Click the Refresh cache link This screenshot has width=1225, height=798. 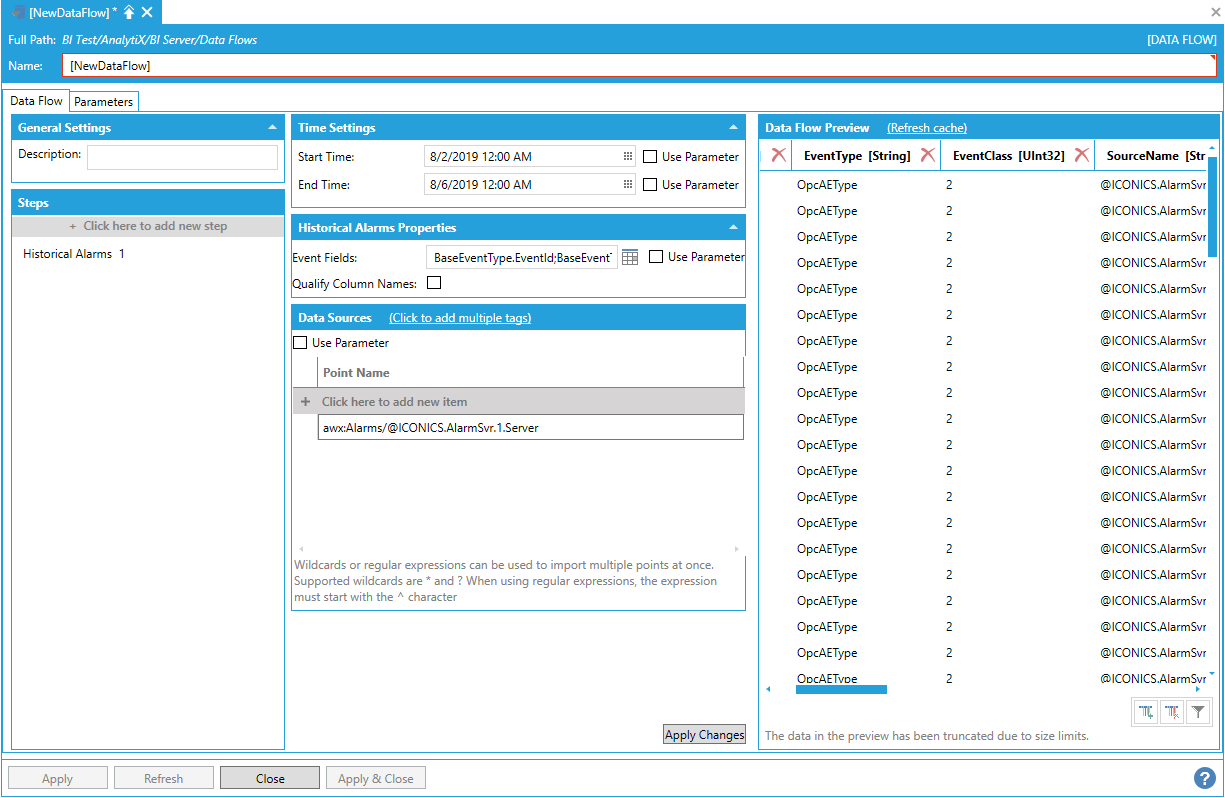tap(926, 128)
